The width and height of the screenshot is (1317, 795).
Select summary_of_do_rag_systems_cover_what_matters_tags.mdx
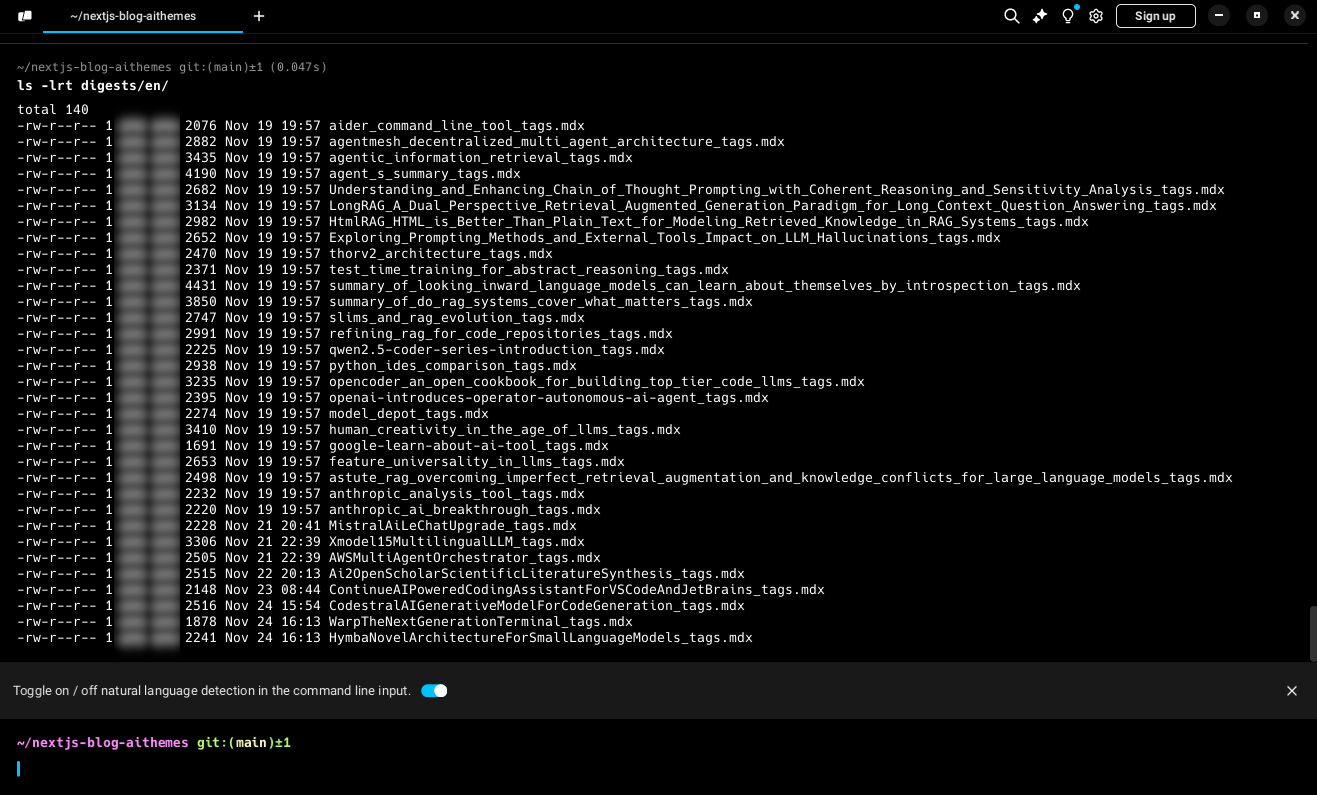click(541, 302)
